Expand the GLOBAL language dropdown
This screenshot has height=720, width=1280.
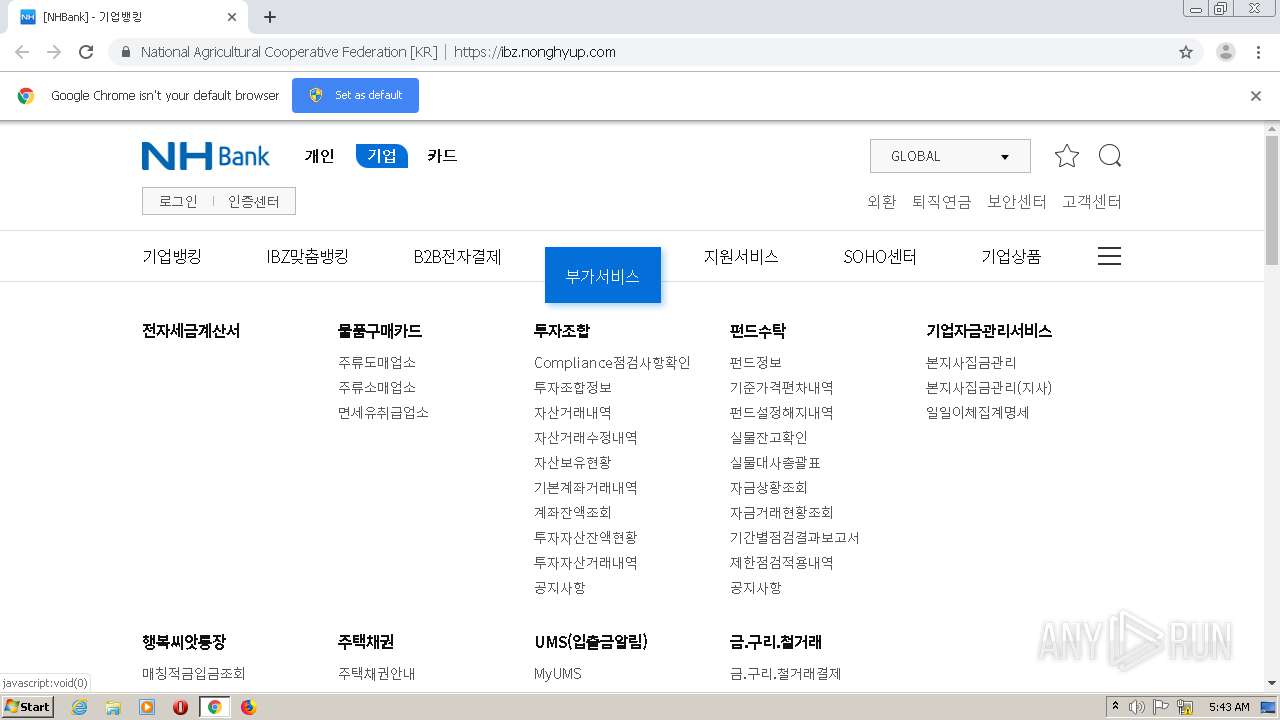point(950,156)
